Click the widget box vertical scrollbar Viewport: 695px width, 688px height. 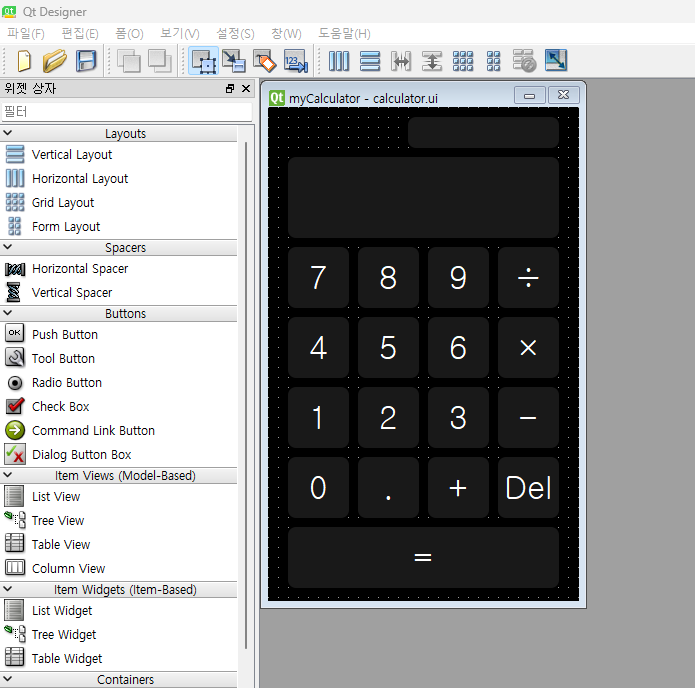pos(246,396)
